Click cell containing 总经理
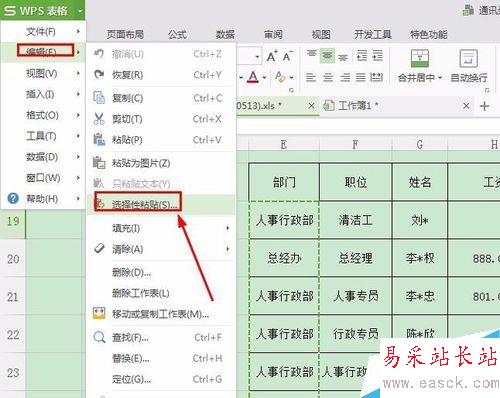Image resolution: width=500 pixels, height=398 pixels. tap(356, 258)
